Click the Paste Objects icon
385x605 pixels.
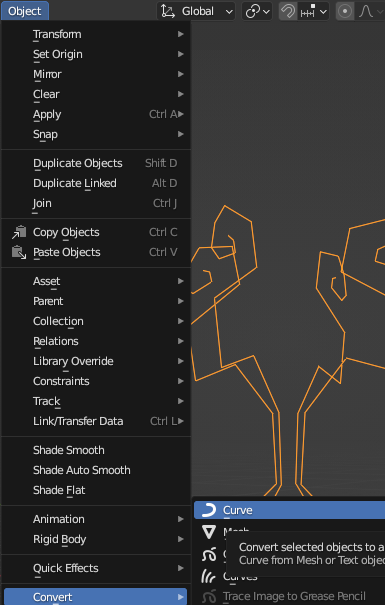tap(19, 252)
